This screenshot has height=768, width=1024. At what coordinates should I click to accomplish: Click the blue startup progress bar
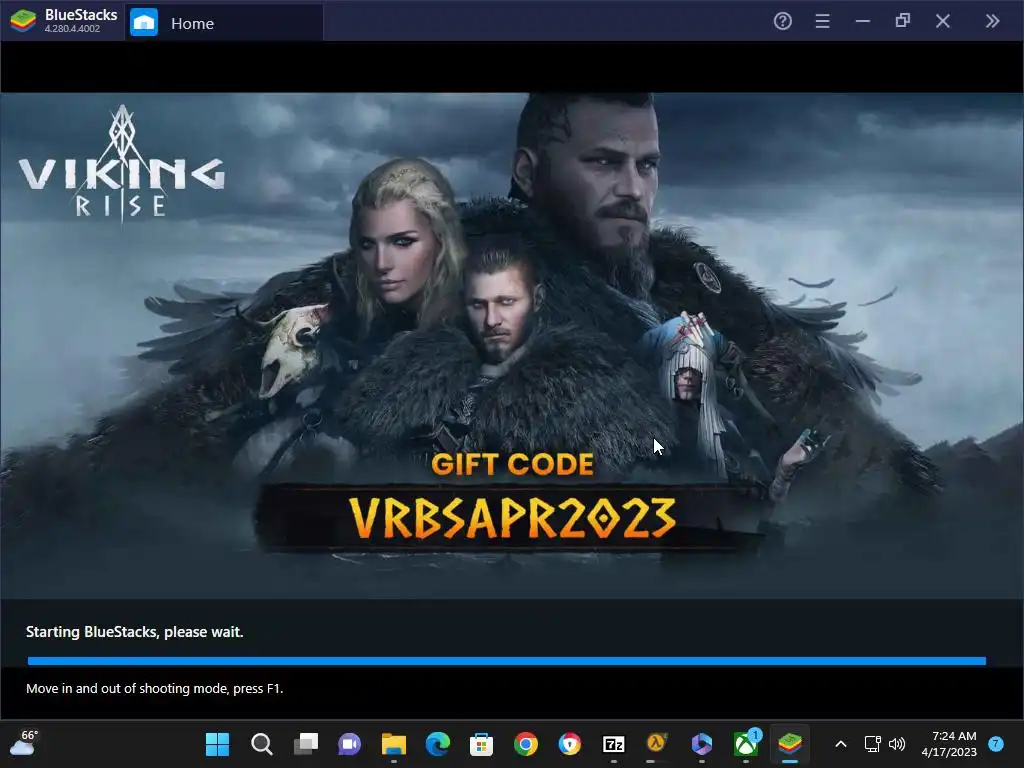pyautogui.click(x=507, y=661)
